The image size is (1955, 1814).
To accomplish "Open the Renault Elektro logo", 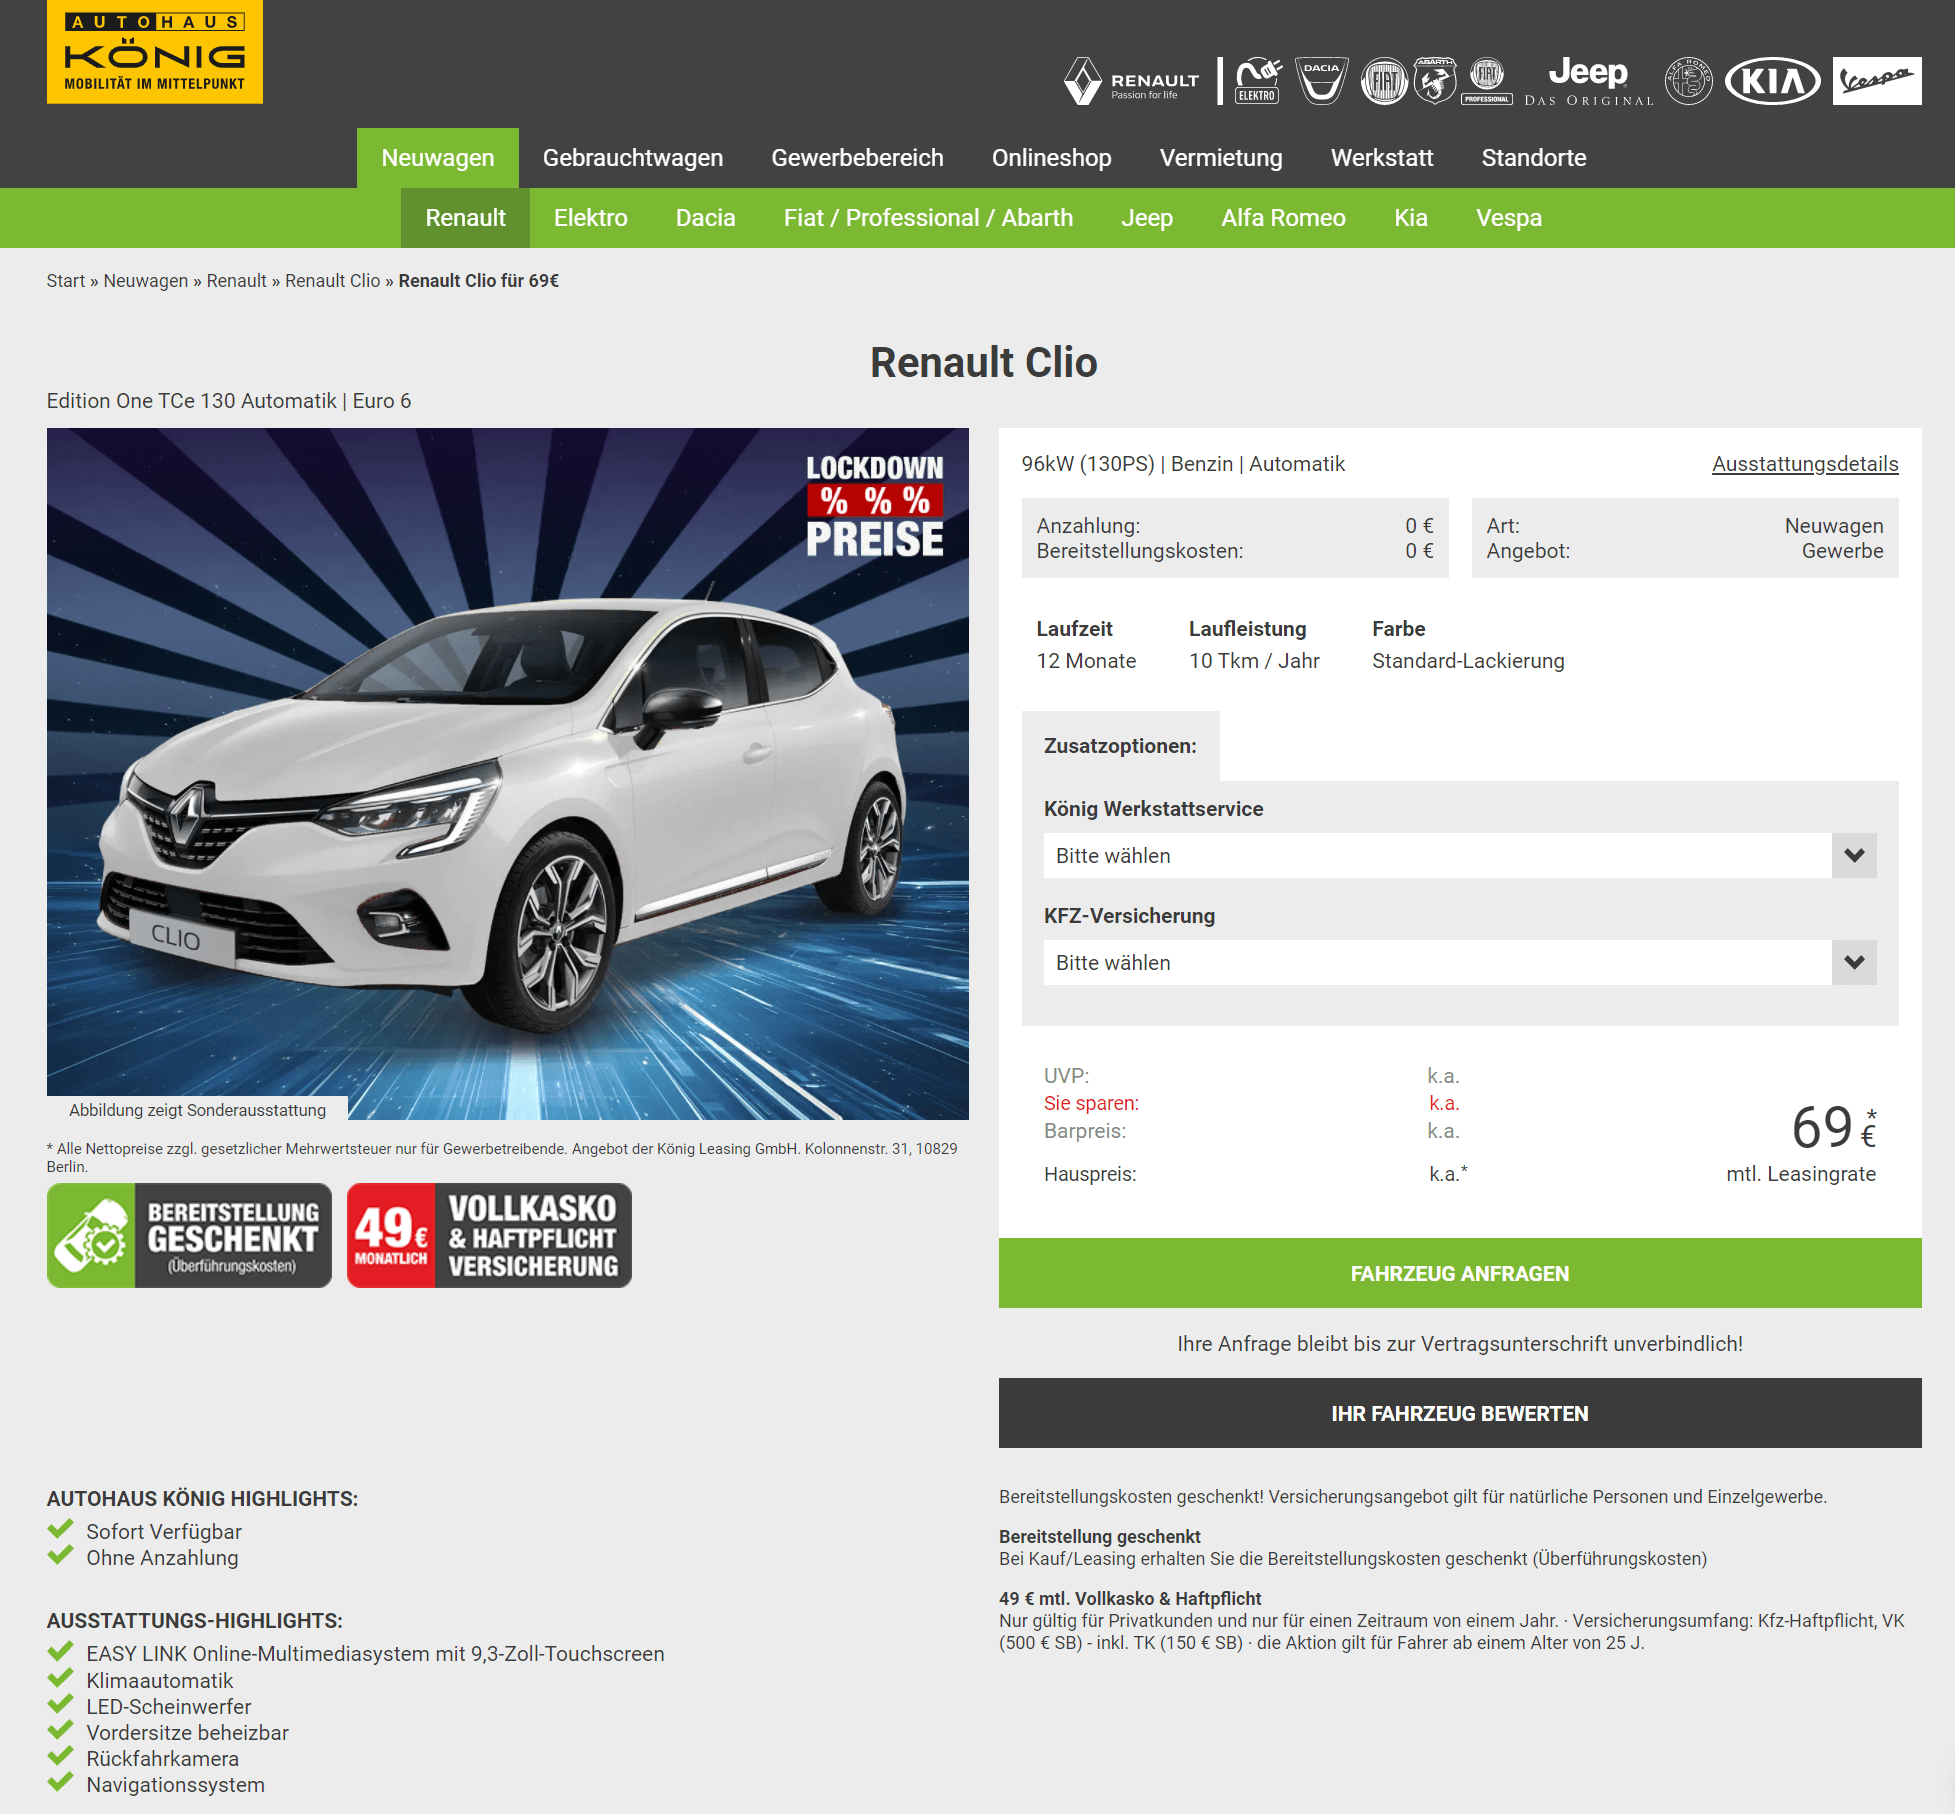I will tap(1257, 81).
